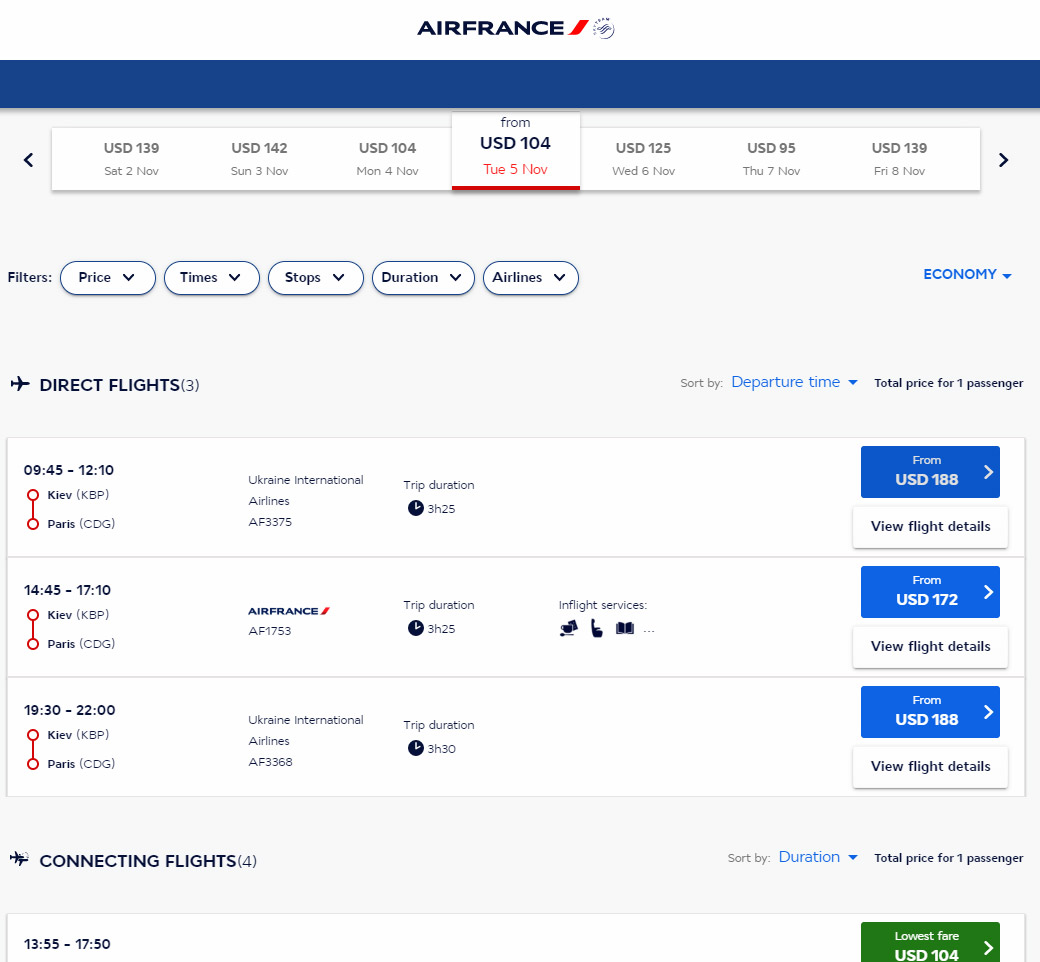Viewport: 1040px width, 962px height.
Task: Select USD 172 fare for 14:45 flight
Action: 930,592
